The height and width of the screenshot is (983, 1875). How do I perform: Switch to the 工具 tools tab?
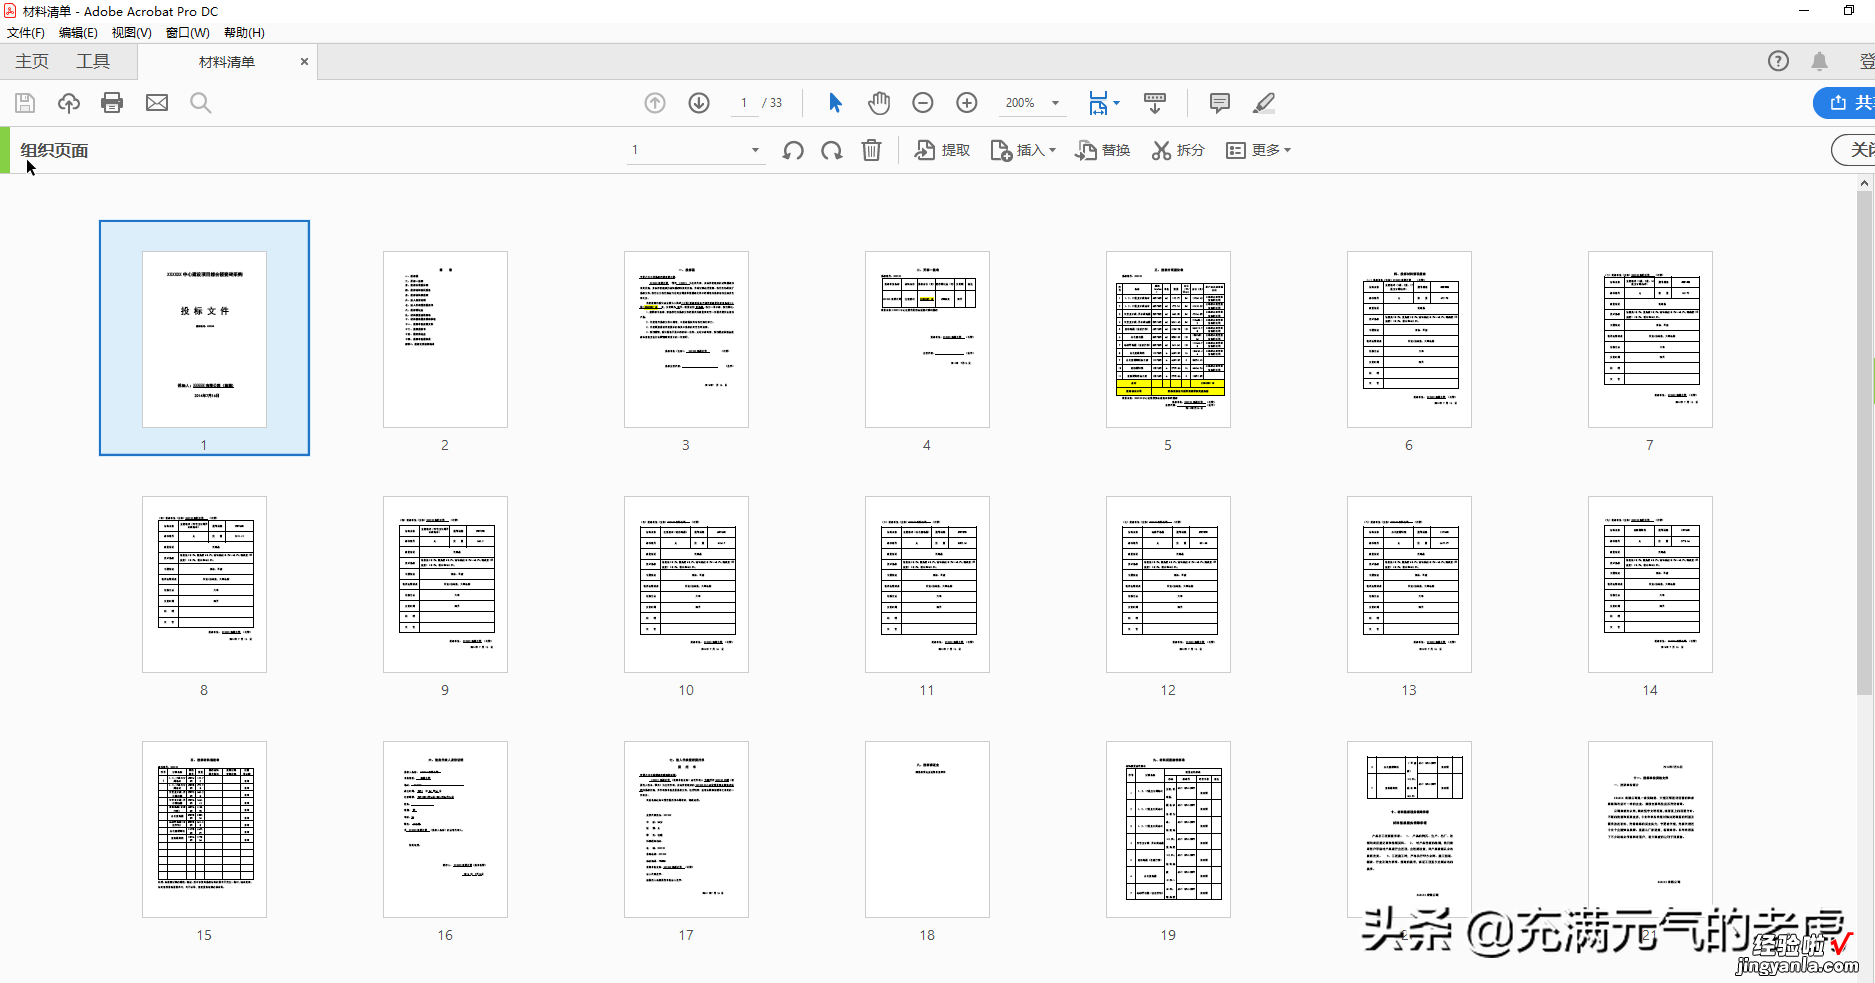point(93,61)
